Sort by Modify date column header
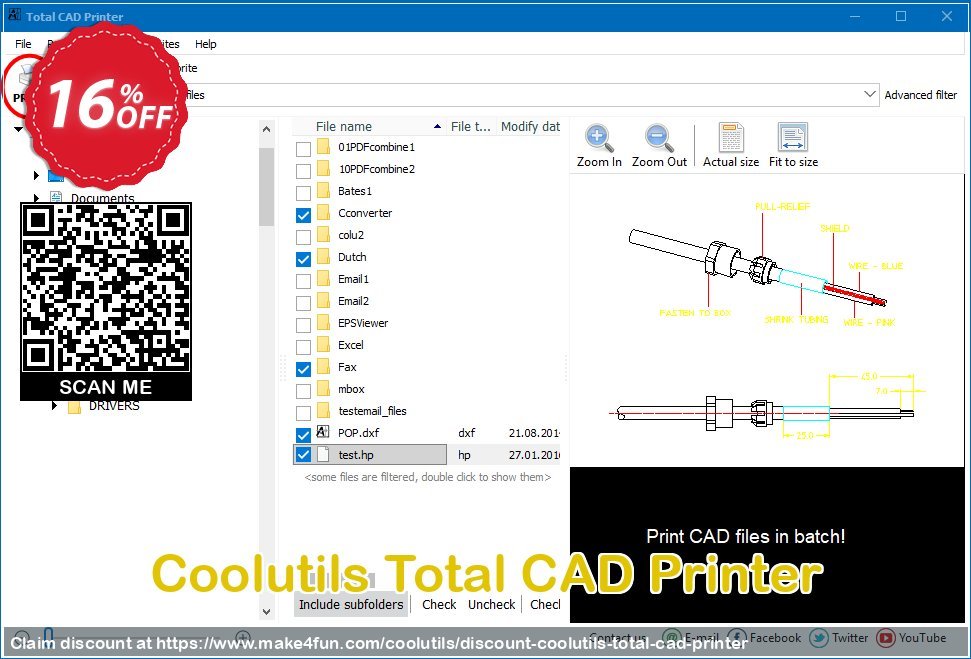The width and height of the screenshot is (971, 659). point(530,126)
